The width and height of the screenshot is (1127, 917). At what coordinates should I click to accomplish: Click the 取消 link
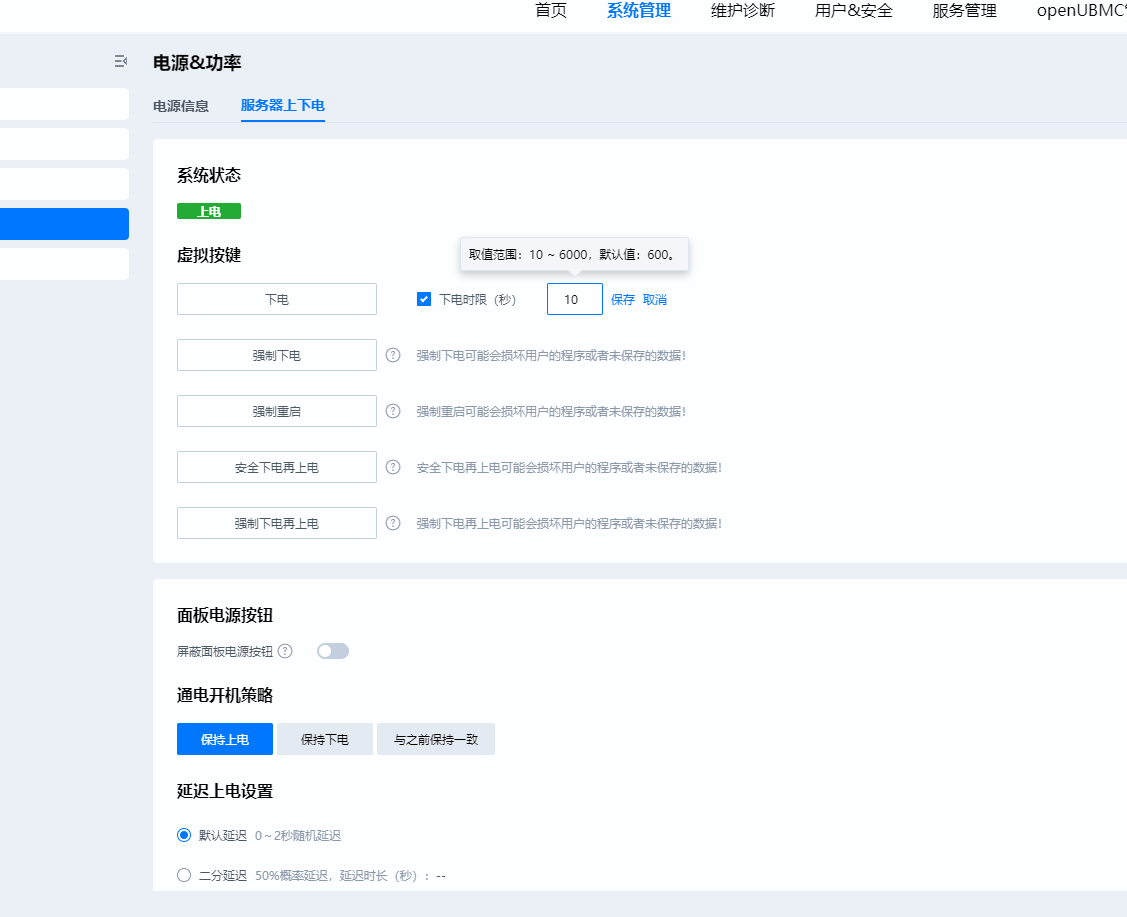654,299
